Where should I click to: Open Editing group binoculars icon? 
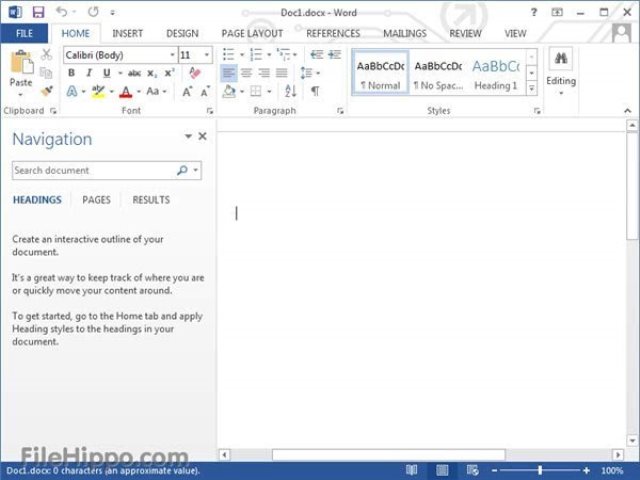[561, 58]
